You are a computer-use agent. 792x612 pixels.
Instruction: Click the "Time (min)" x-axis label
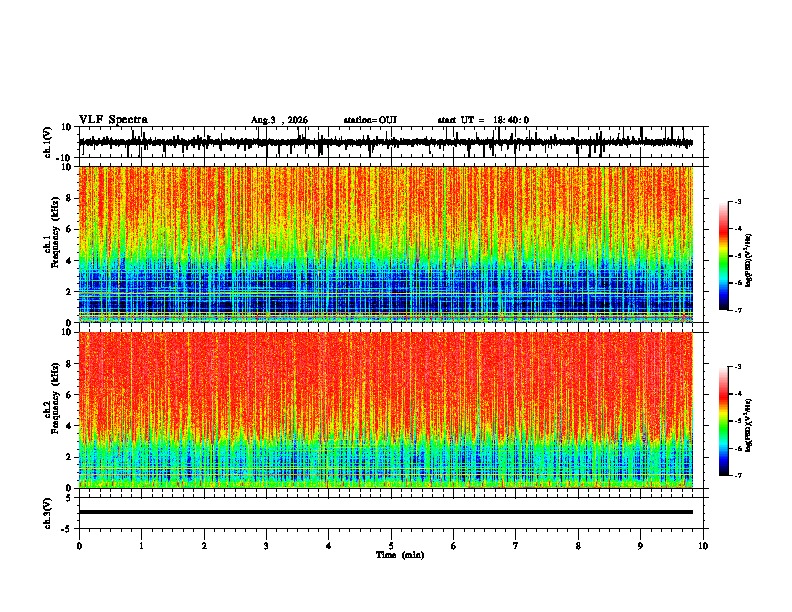(400, 555)
